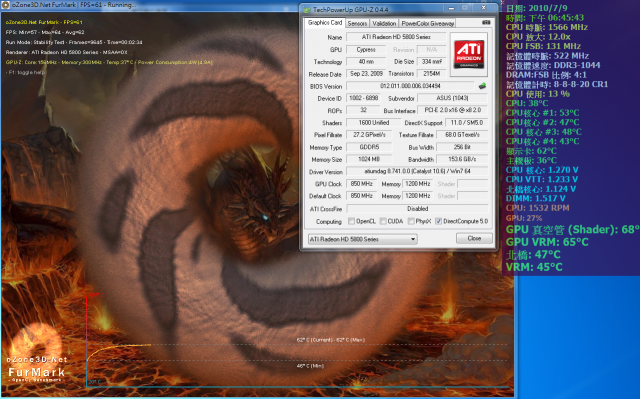Image resolution: width=640 pixels, height=399 pixels.
Task: Click the GPU field showing Cypress
Action: [366, 50]
